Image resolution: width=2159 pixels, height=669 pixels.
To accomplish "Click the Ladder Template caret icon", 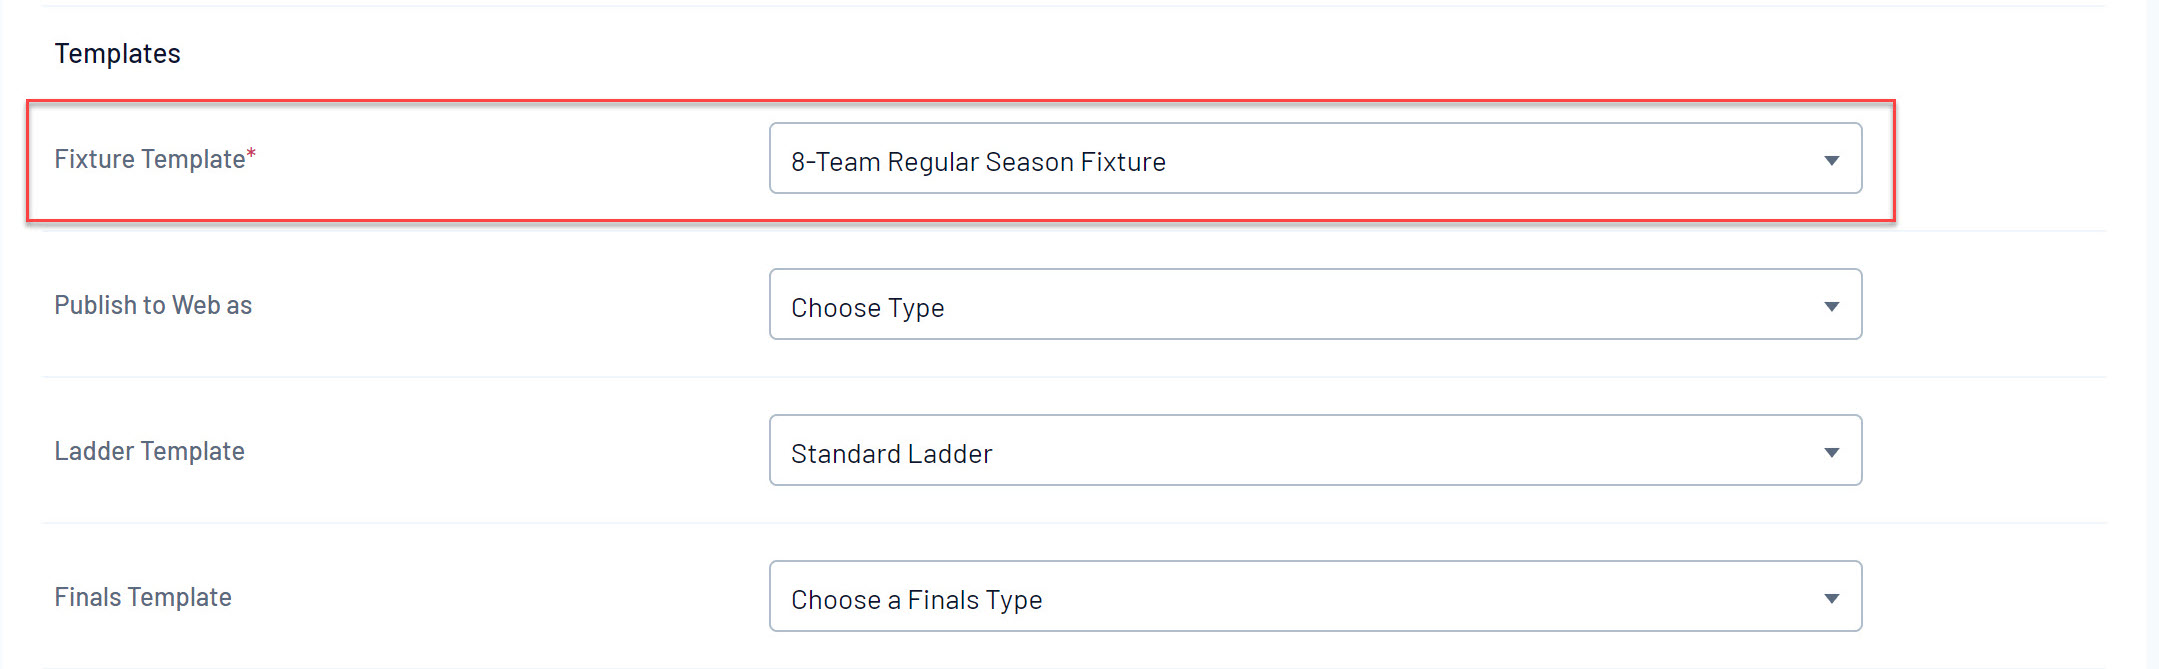I will tap(1831, 452).
